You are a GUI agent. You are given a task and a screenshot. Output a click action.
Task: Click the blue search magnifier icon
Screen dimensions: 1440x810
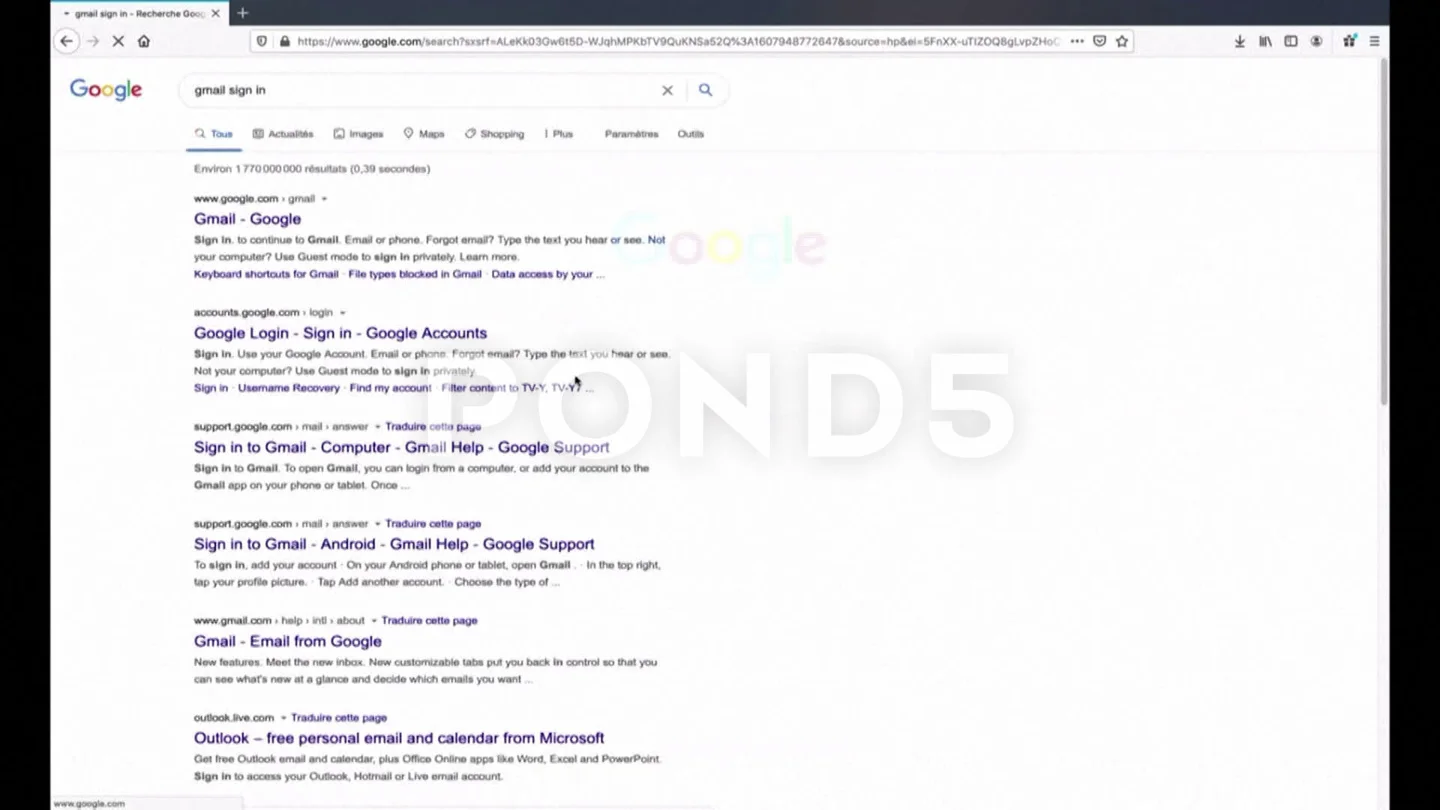[705, 90]
